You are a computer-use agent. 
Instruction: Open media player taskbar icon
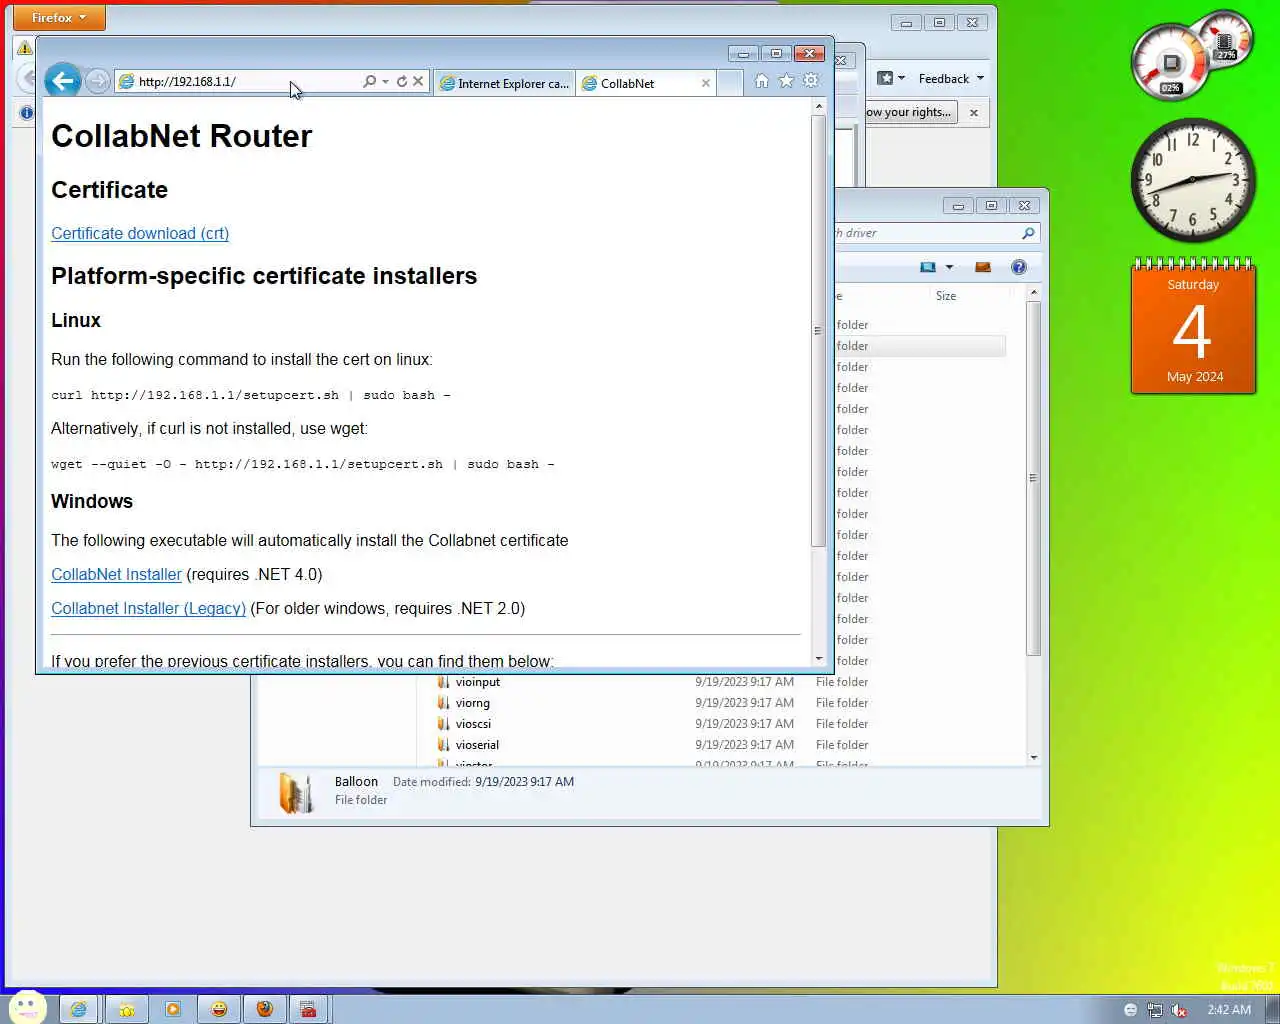pos(173,1009)
